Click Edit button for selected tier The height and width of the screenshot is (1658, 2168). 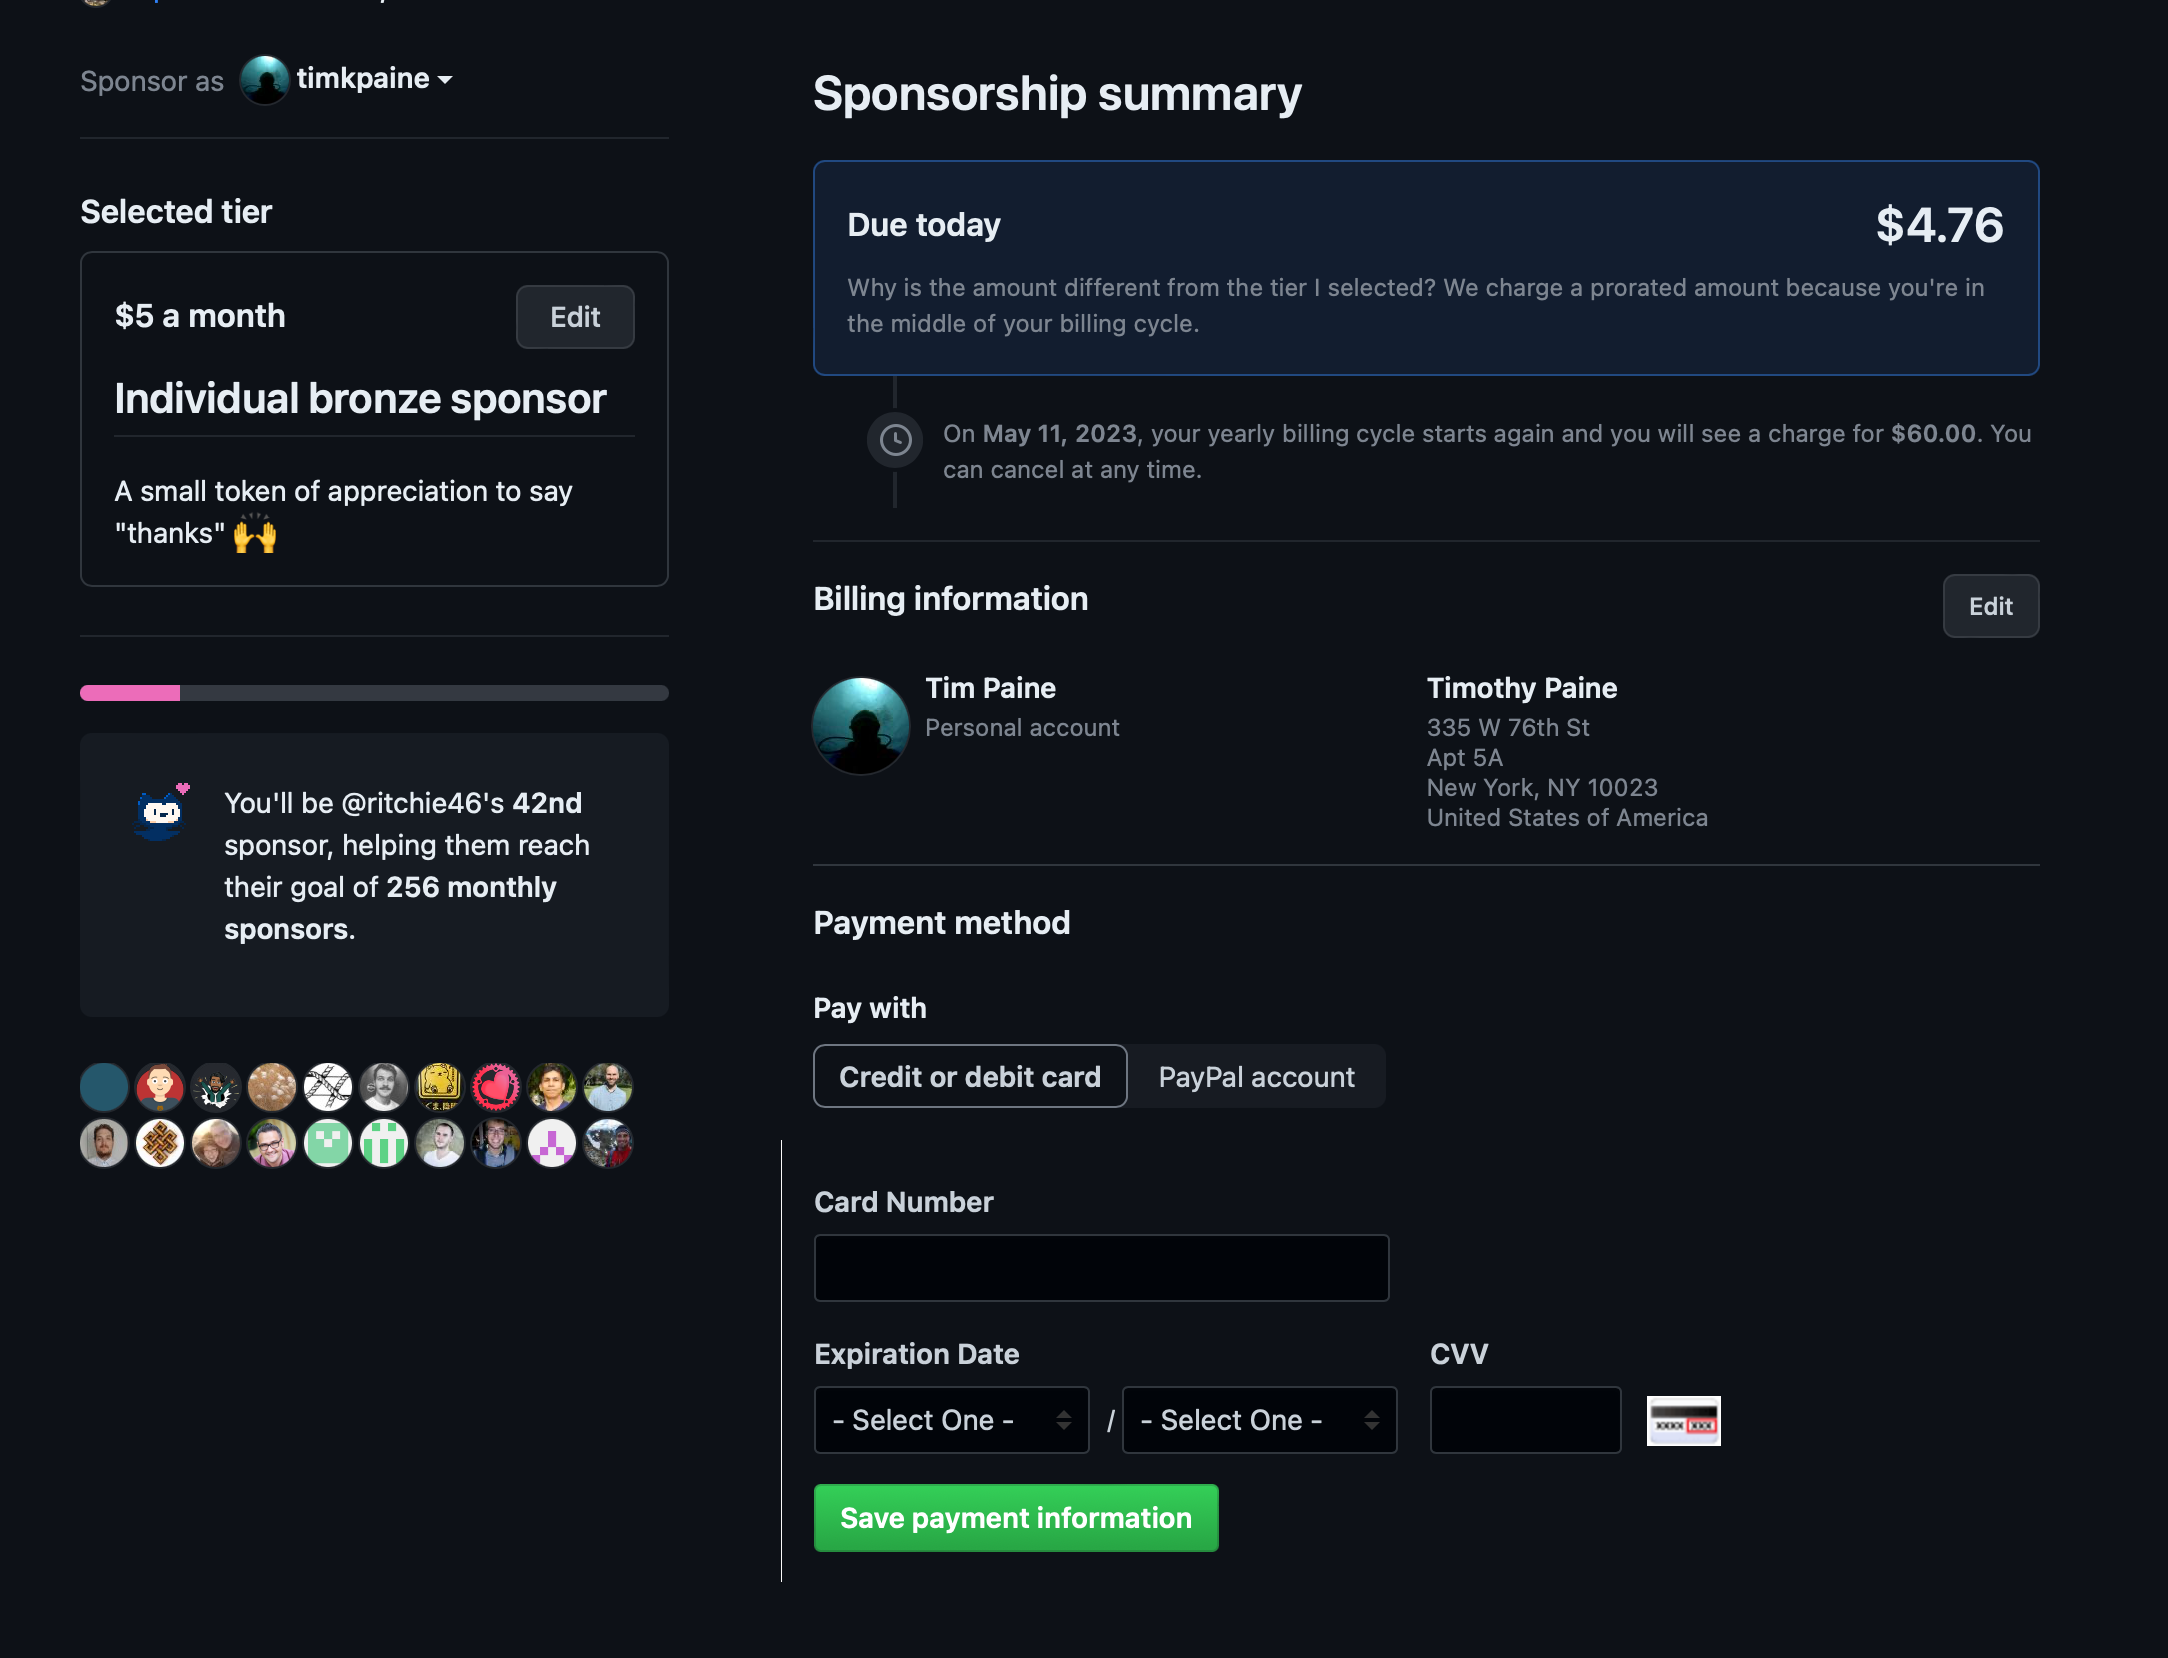pos(575,317)
